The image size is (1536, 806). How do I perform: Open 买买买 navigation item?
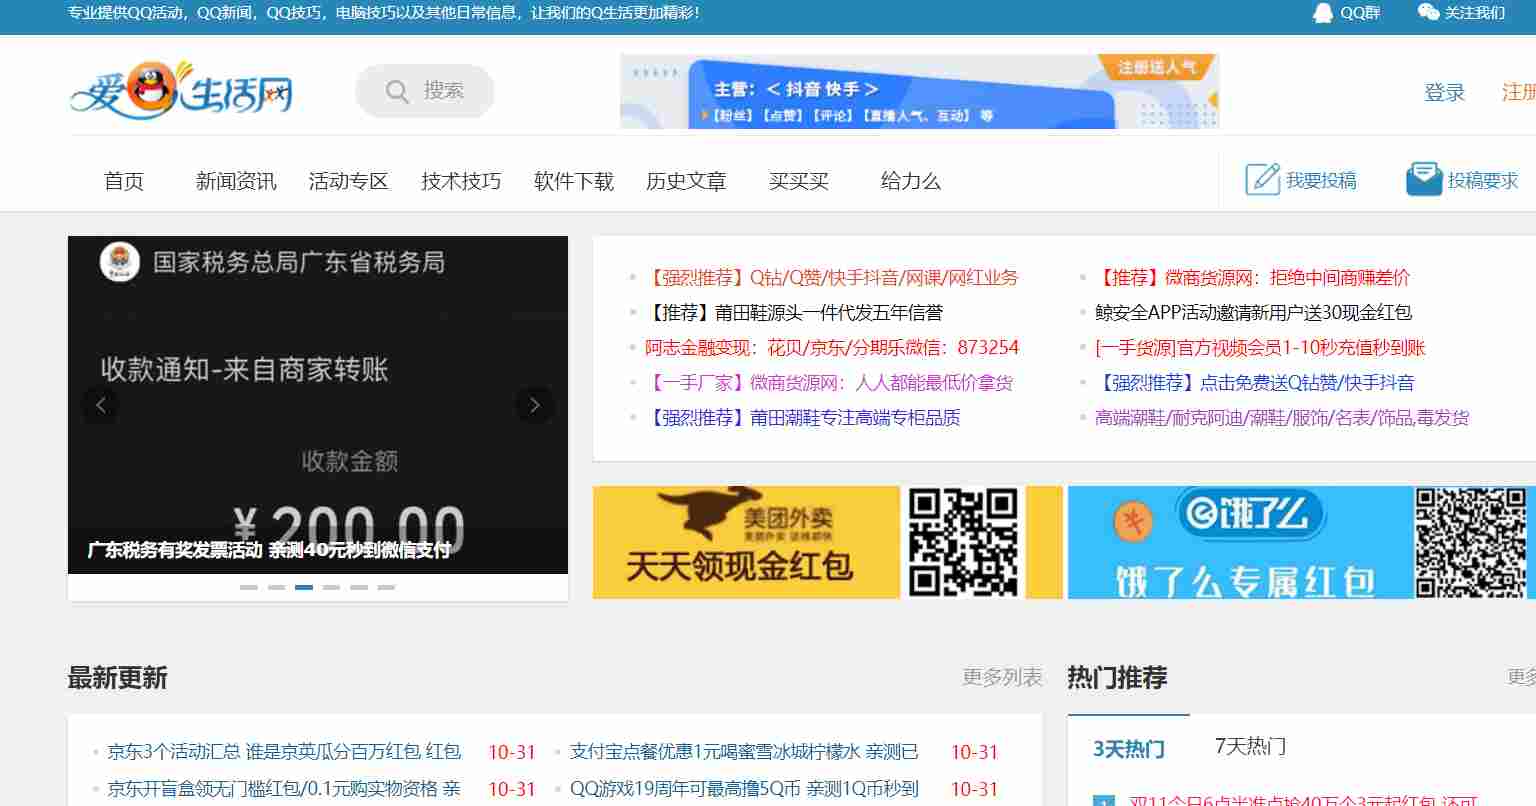(799, 181)
